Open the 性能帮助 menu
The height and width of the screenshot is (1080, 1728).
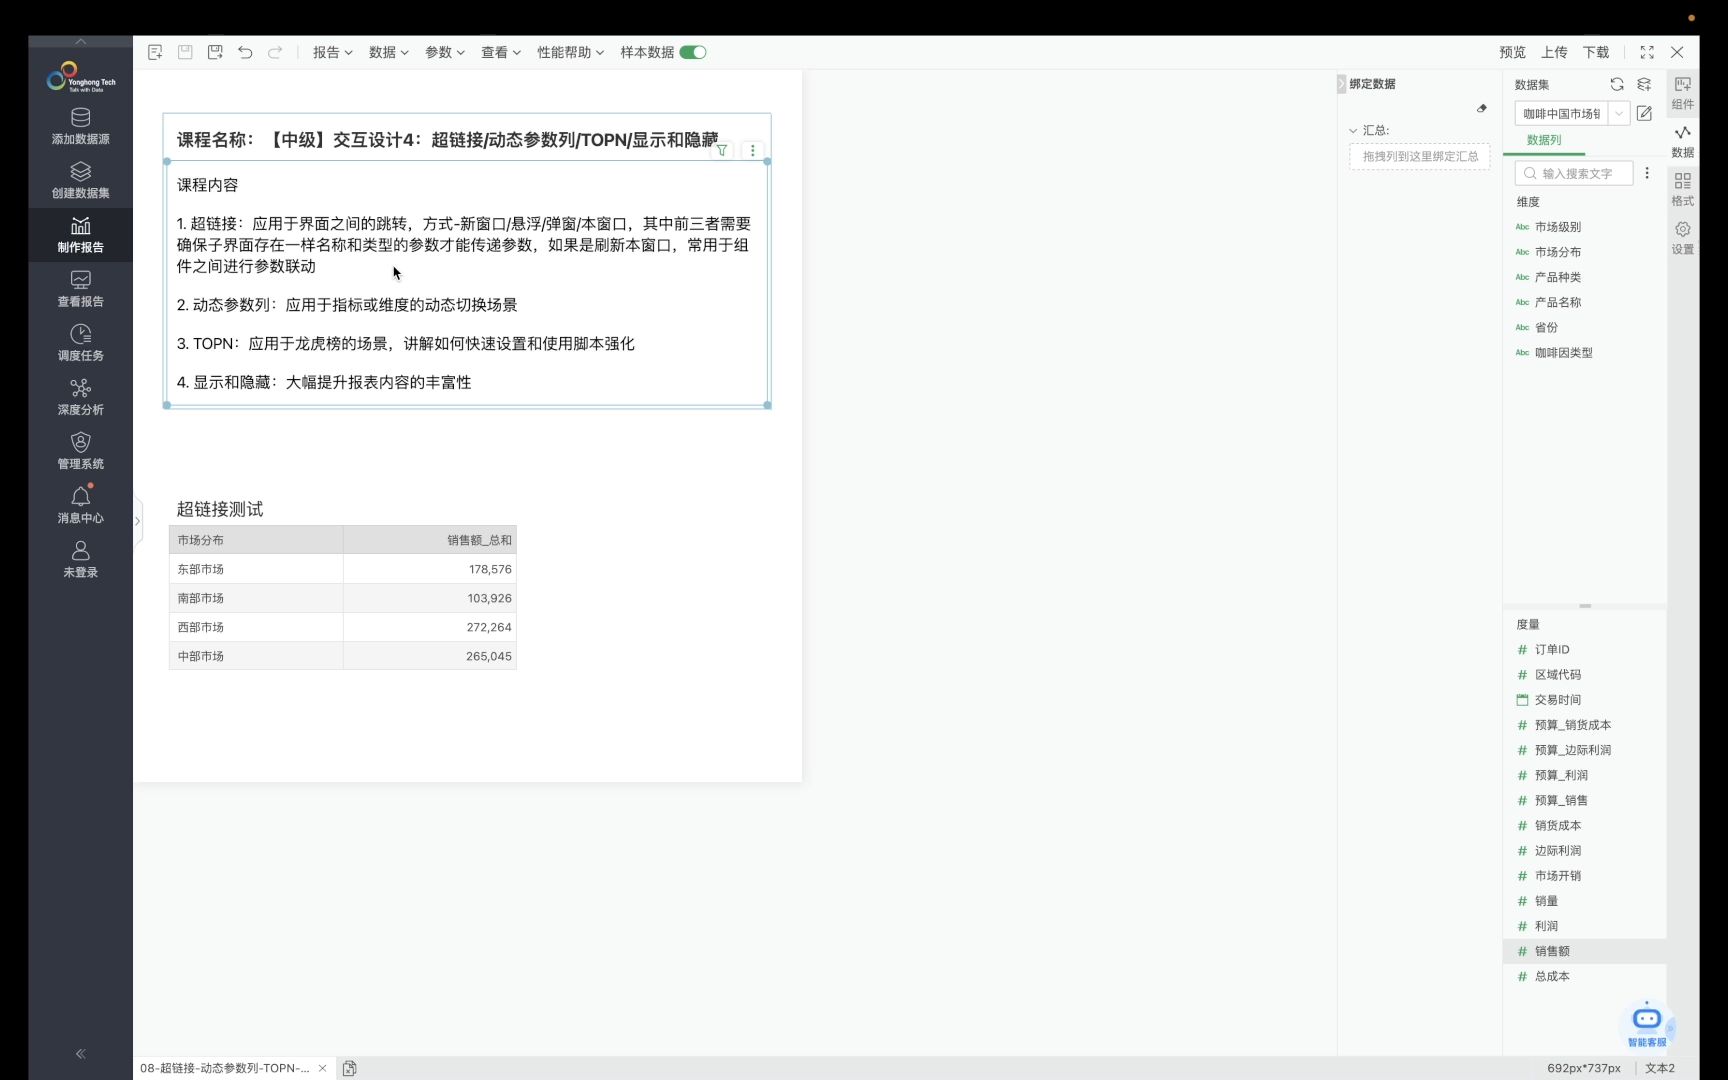(x=570, y=52)
